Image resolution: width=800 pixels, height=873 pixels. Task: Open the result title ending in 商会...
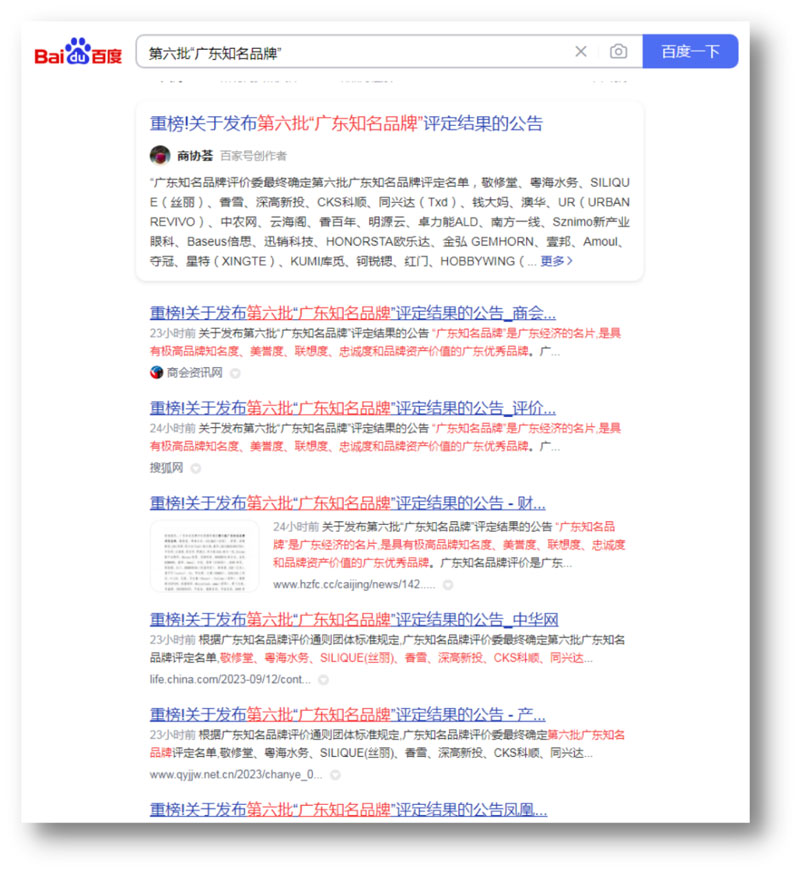tap(353, 313)
